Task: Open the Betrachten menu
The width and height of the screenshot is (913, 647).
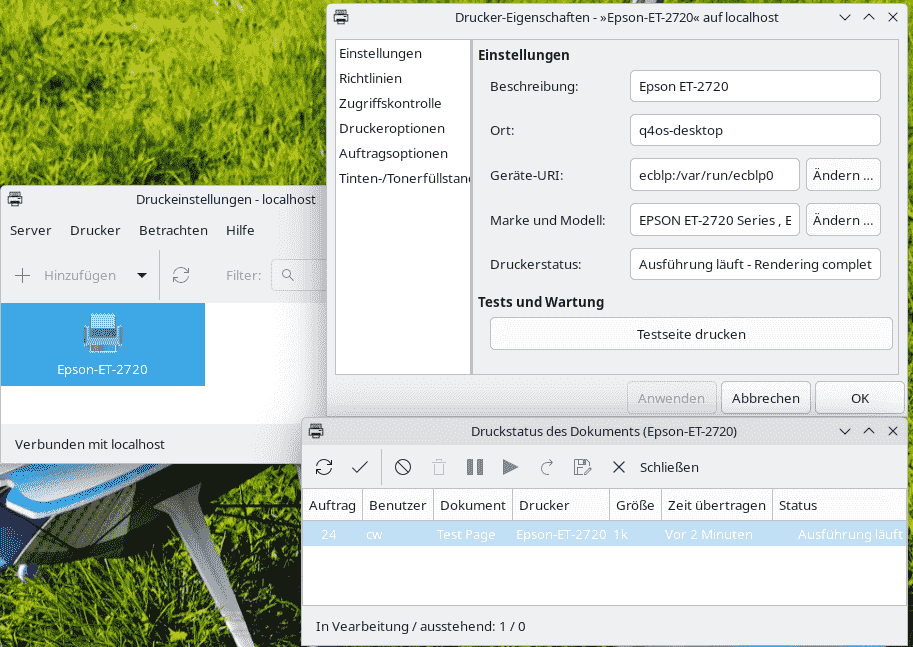Action: click(x=173, y=230)
